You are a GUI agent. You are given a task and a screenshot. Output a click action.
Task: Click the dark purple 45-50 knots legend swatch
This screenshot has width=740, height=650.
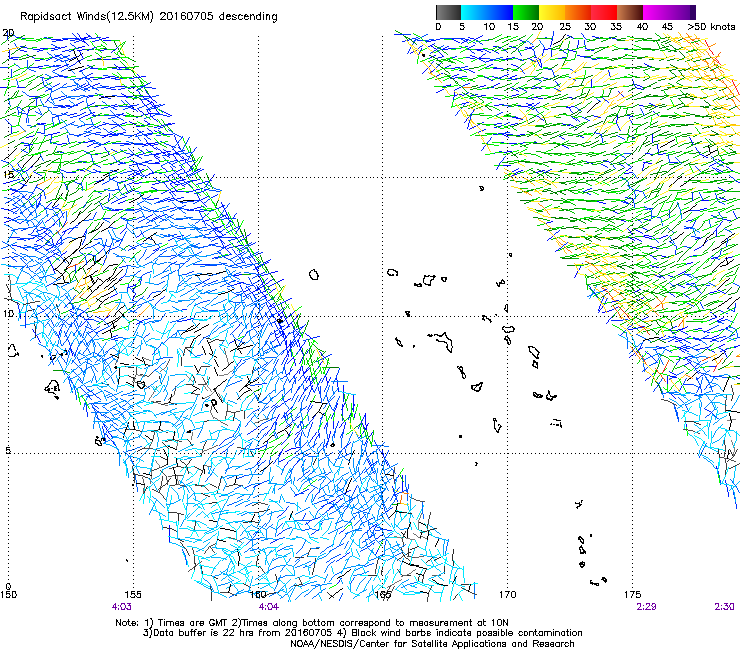coord(682,12)
